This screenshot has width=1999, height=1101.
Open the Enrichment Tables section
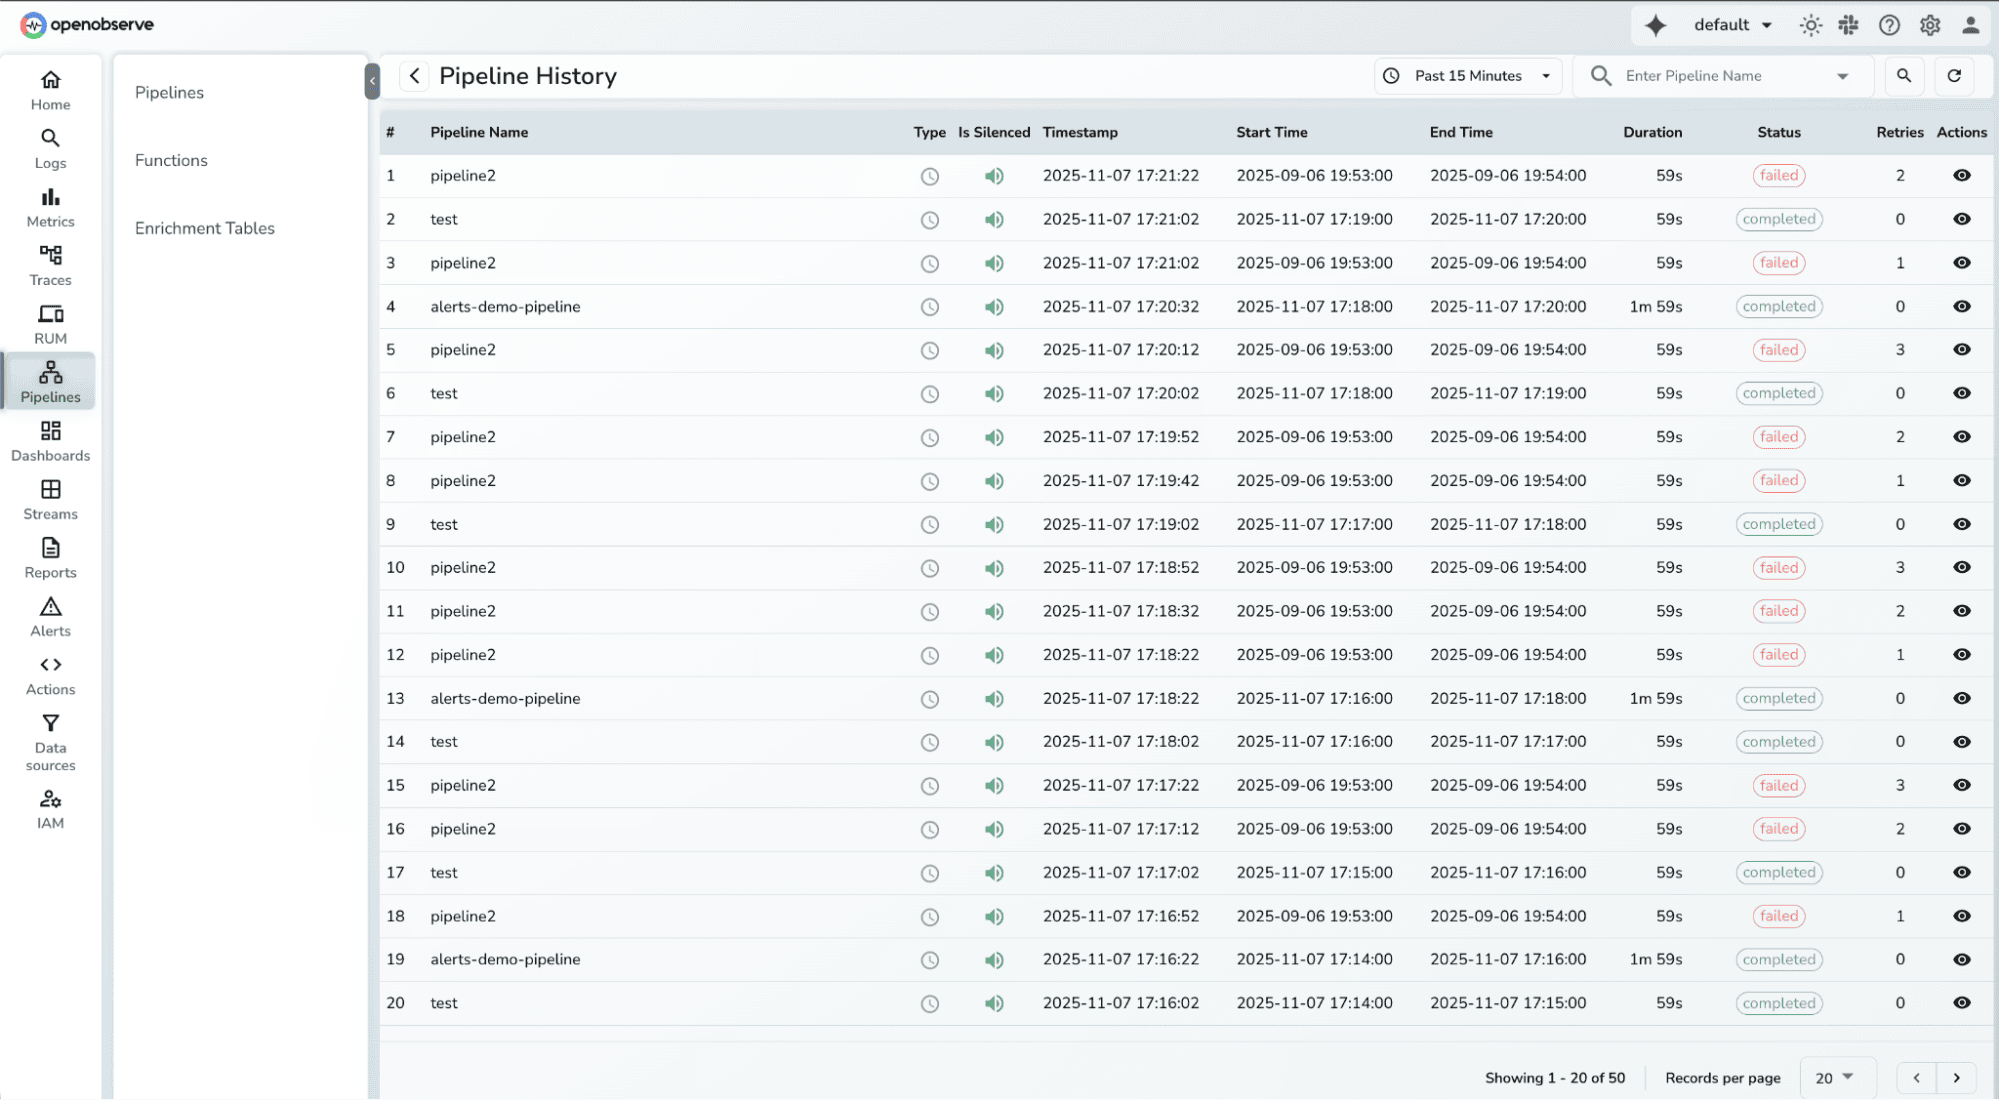coord(205,227)
